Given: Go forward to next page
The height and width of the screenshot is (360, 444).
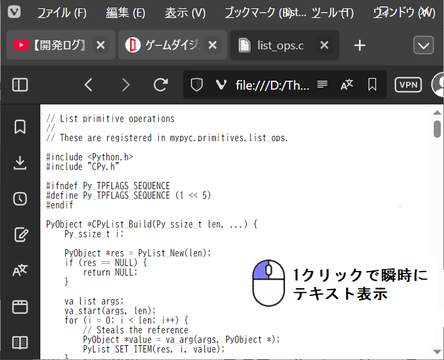Looking at the screenshot, I should click(x=126, y=85).
